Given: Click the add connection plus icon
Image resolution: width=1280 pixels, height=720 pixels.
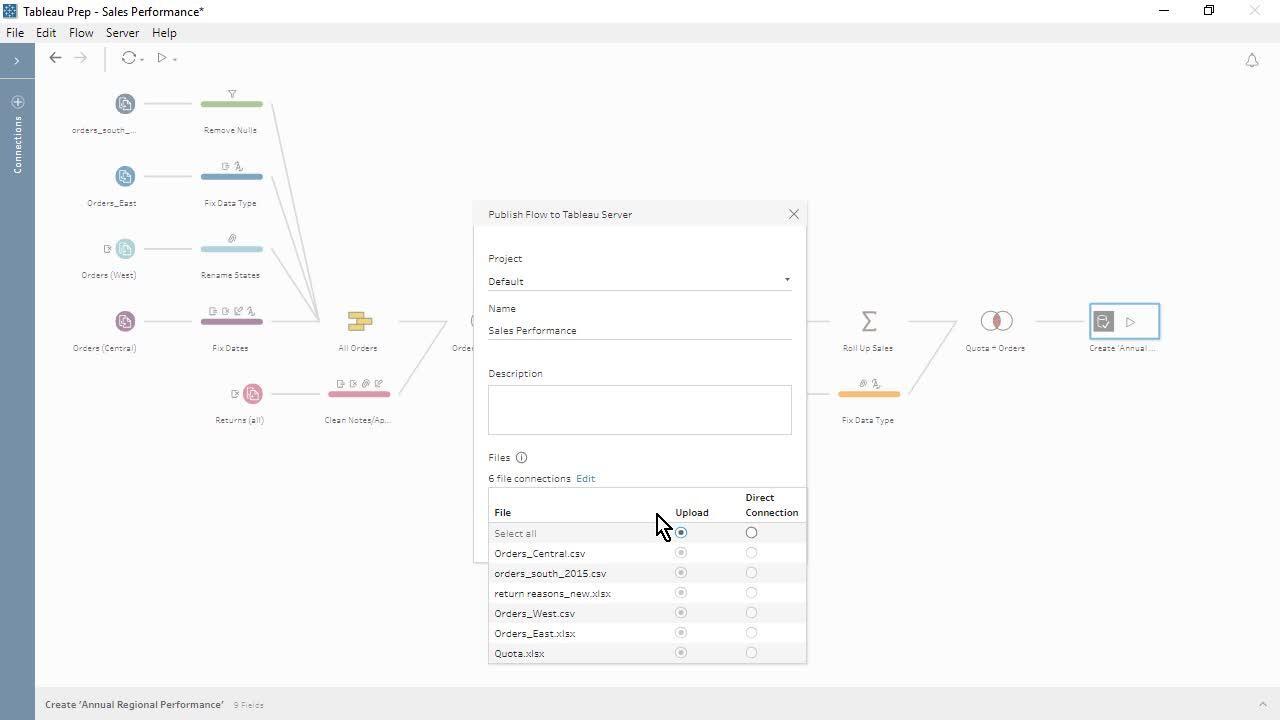Looking at the screenshot, I should (17, 102).
